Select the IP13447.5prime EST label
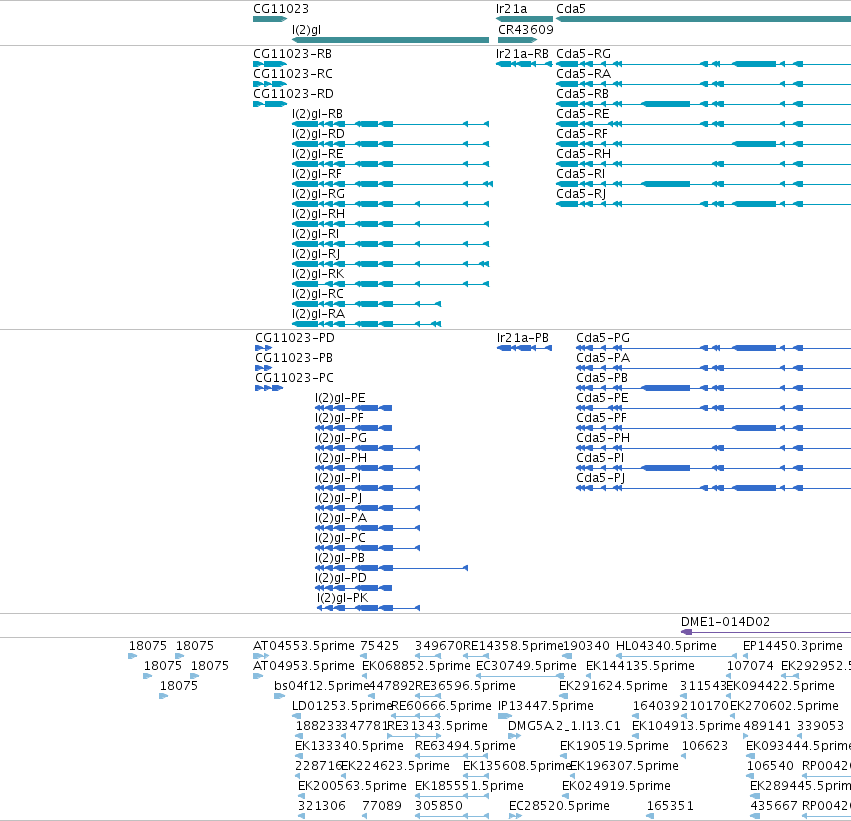The height and width of the screenshot is (821, 851). tap(545, 706)
